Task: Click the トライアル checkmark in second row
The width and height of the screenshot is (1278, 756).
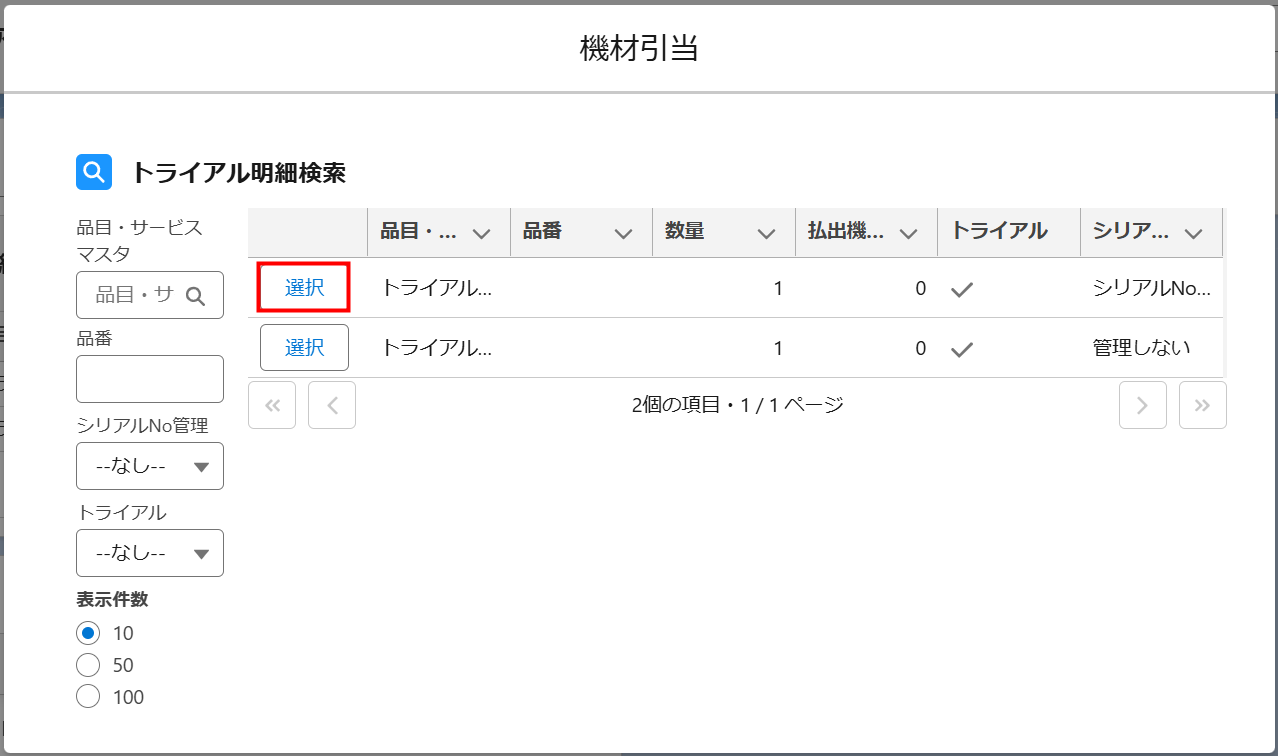Action: [x=962, y=349]
